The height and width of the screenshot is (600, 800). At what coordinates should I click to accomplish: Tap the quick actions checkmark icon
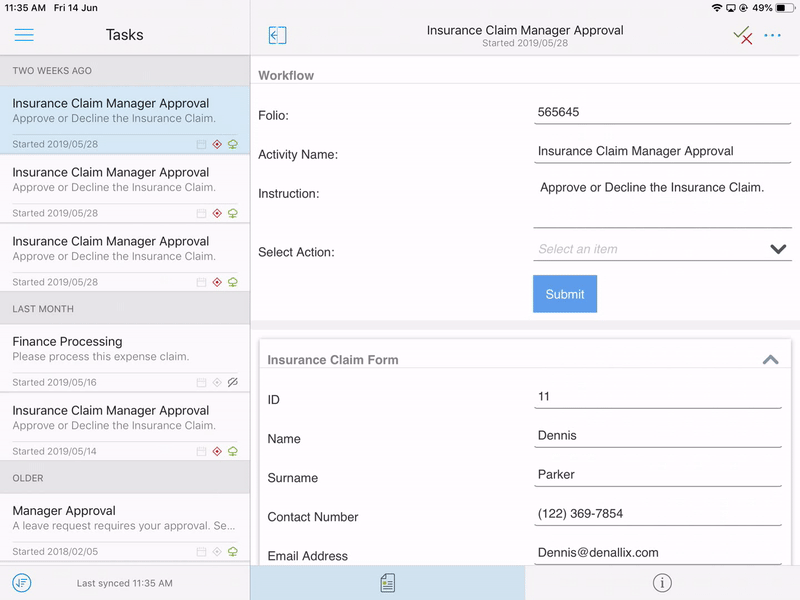(742, 35)
